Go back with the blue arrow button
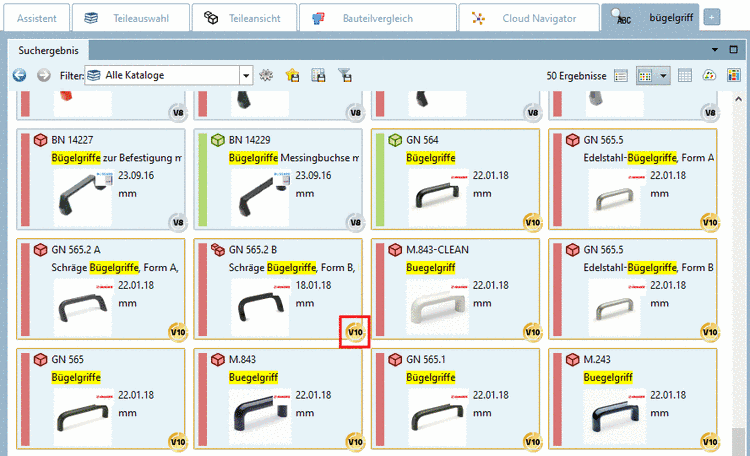750x456 pixels. [x=20, y=75]
